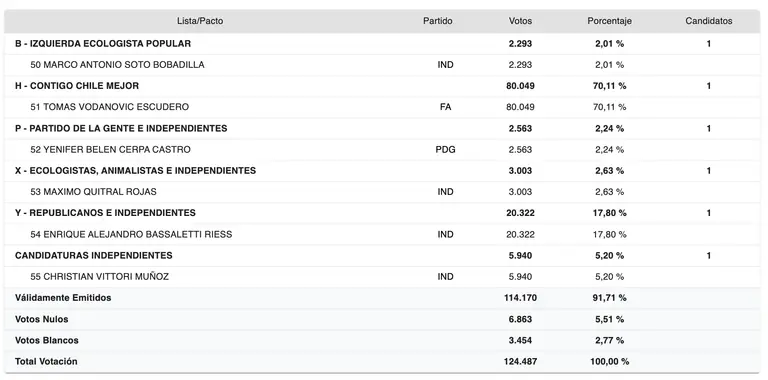Click percentage 2,77 %
768x380 pixels.
[x=610, y=340]
